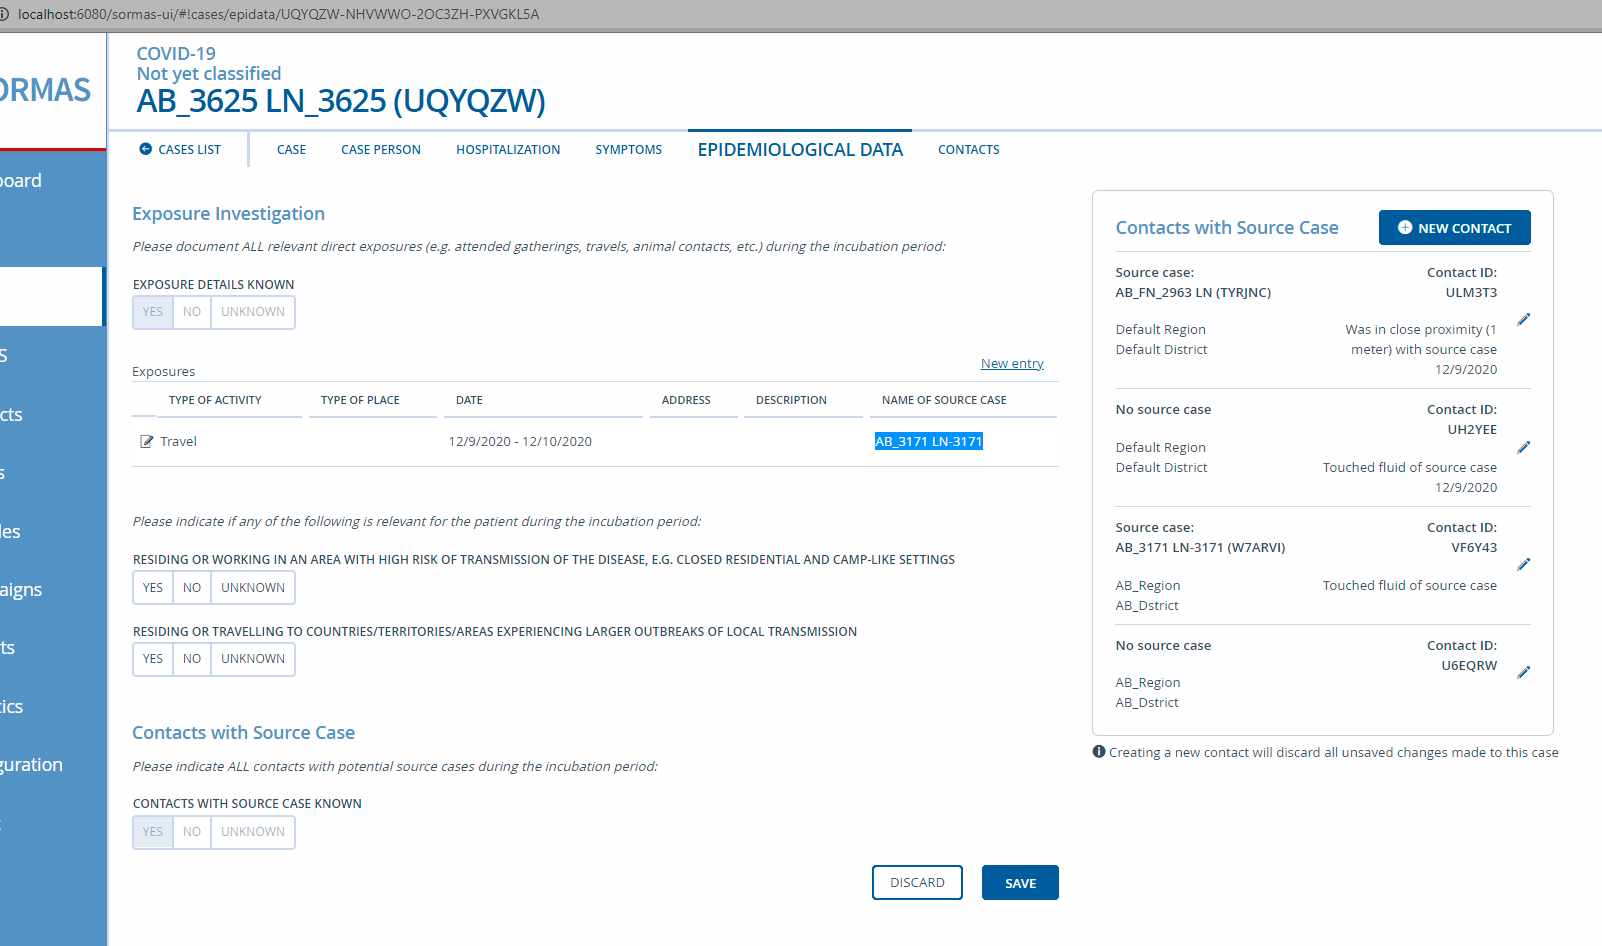Choose Yes for travelling to outbreak countries
1602x946 pixels.
[x=153, y=659]
